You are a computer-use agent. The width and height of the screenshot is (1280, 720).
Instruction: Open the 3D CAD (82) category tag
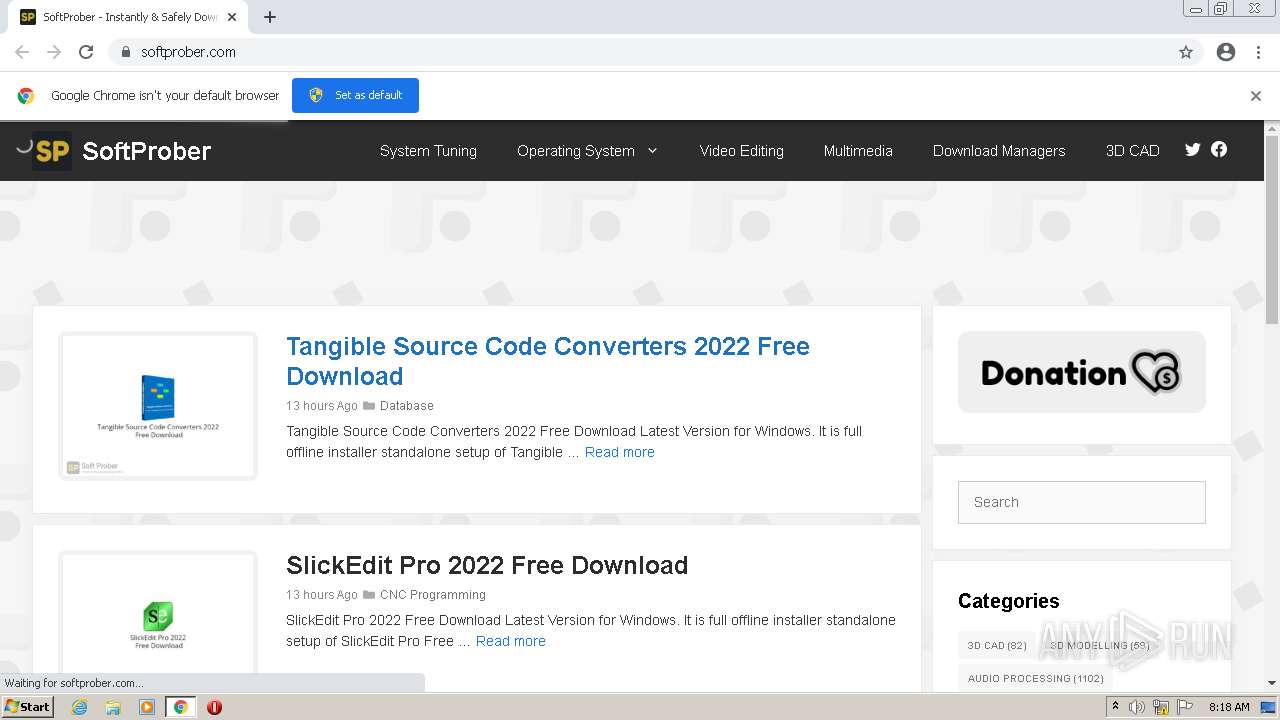997,645
